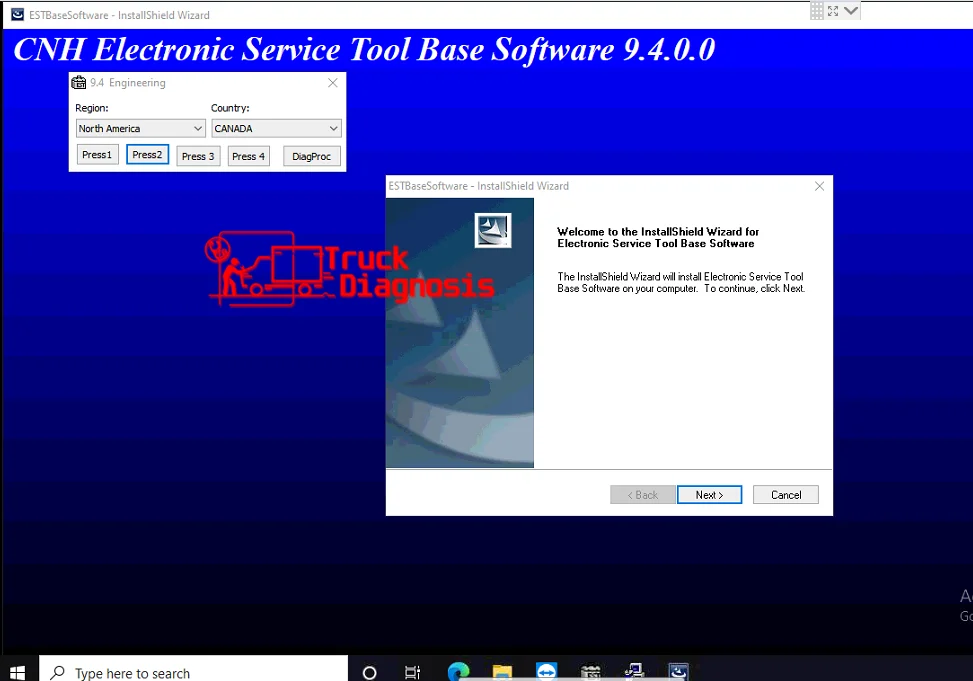Open the Windows Start menu

click(17, 672)
